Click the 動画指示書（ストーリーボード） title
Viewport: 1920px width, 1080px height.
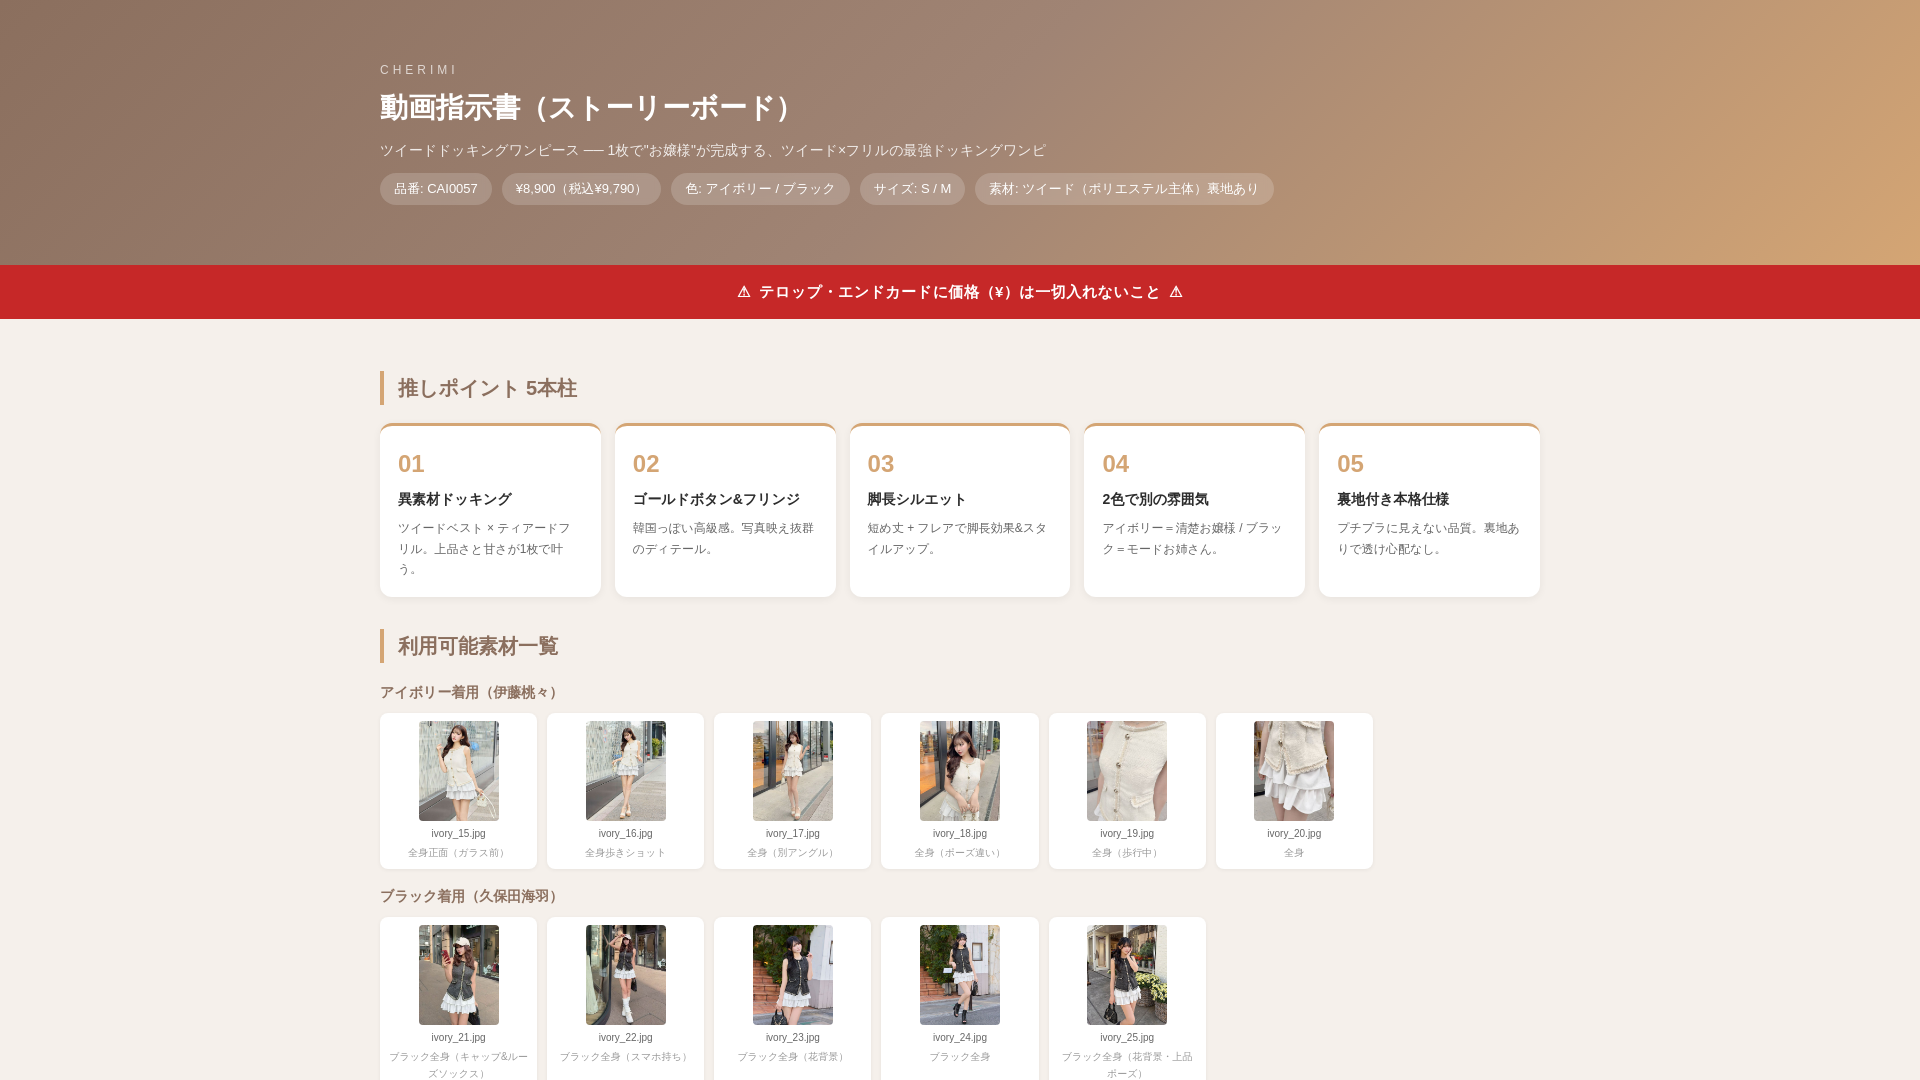click(591, 108)
